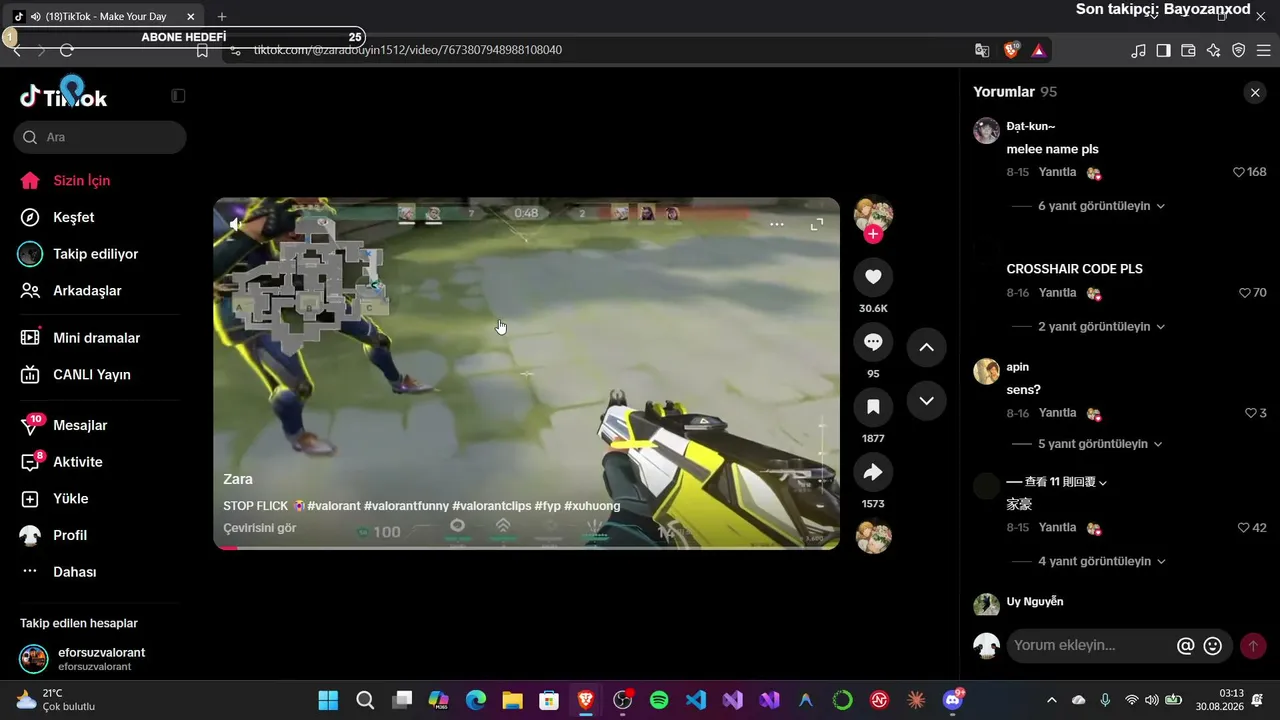This screenshot has height=720, width=1280.
Task: Share the video with the arrow icon
Action: [873, 472]
